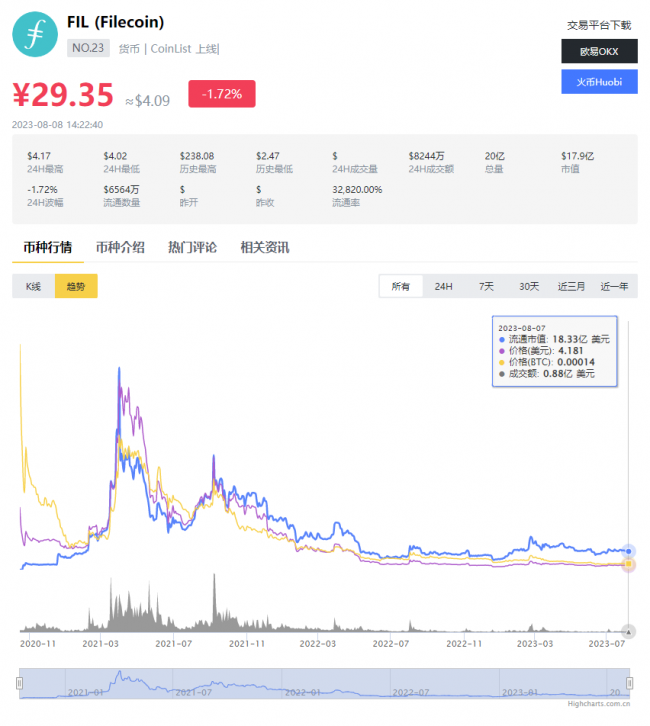Click the NO.23 rank badge
650x726 pixels.
pyautogui.click(x=88, y=48)
